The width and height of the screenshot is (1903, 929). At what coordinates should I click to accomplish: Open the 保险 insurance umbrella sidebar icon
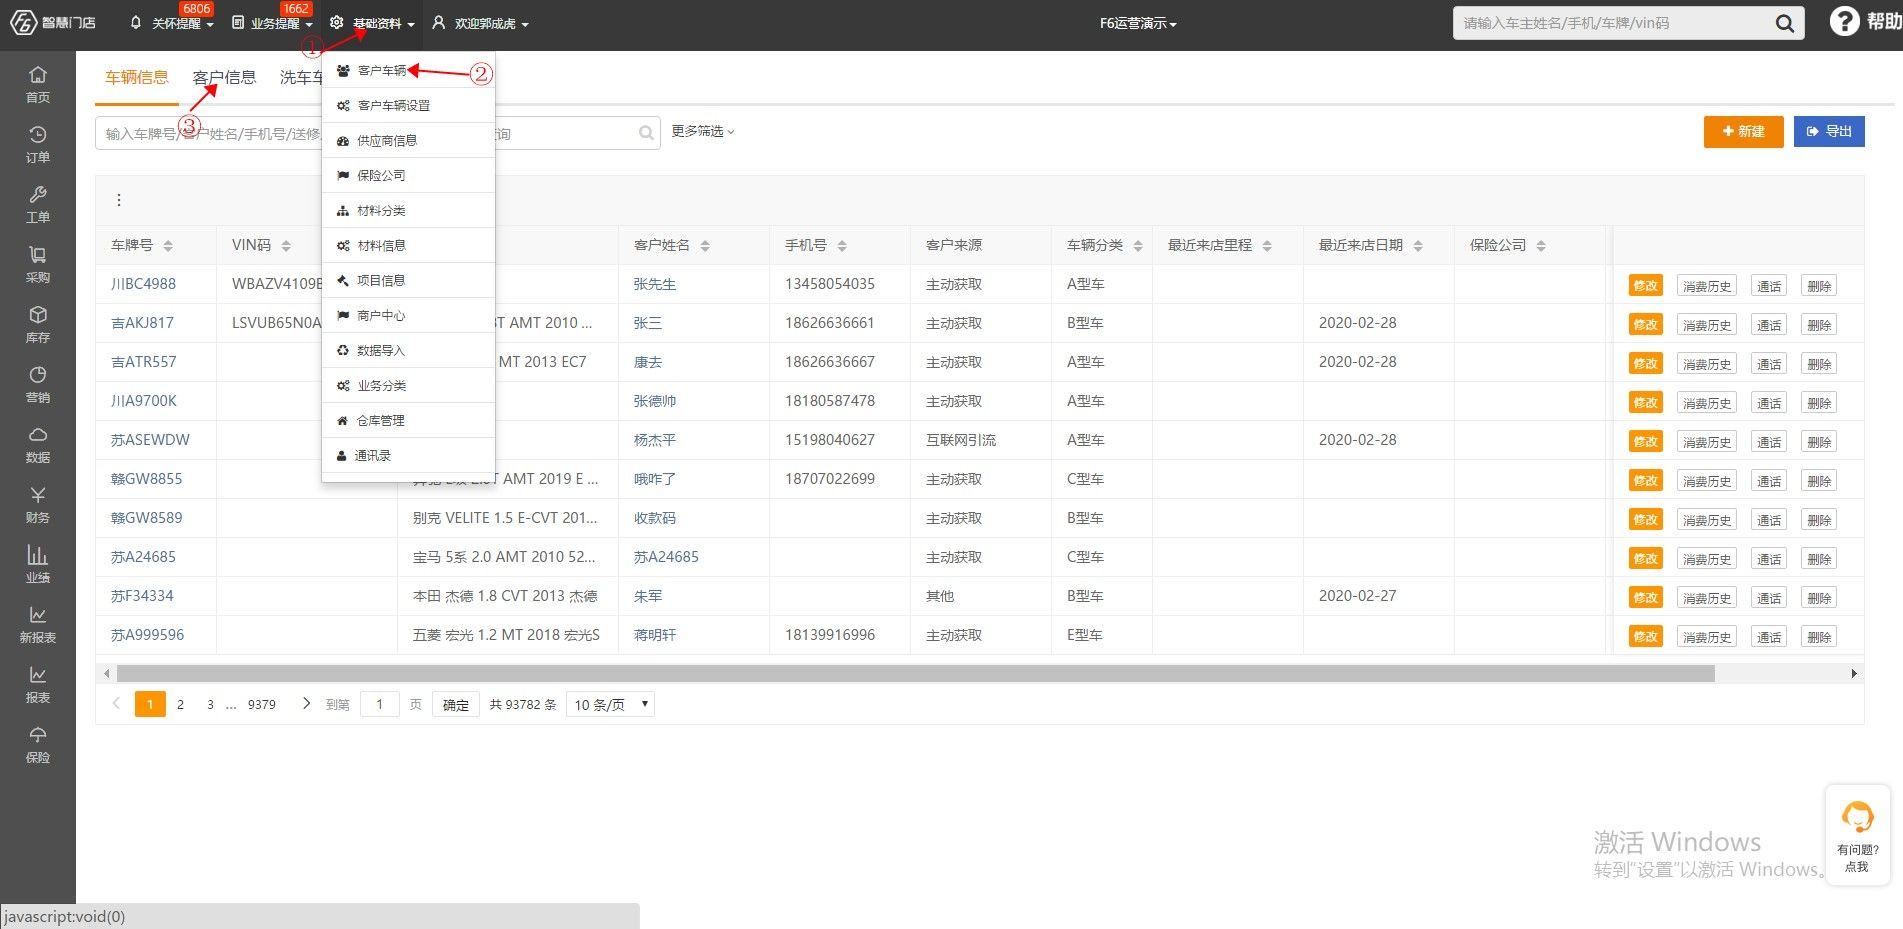pyautogui.click(x=38, y=744)
